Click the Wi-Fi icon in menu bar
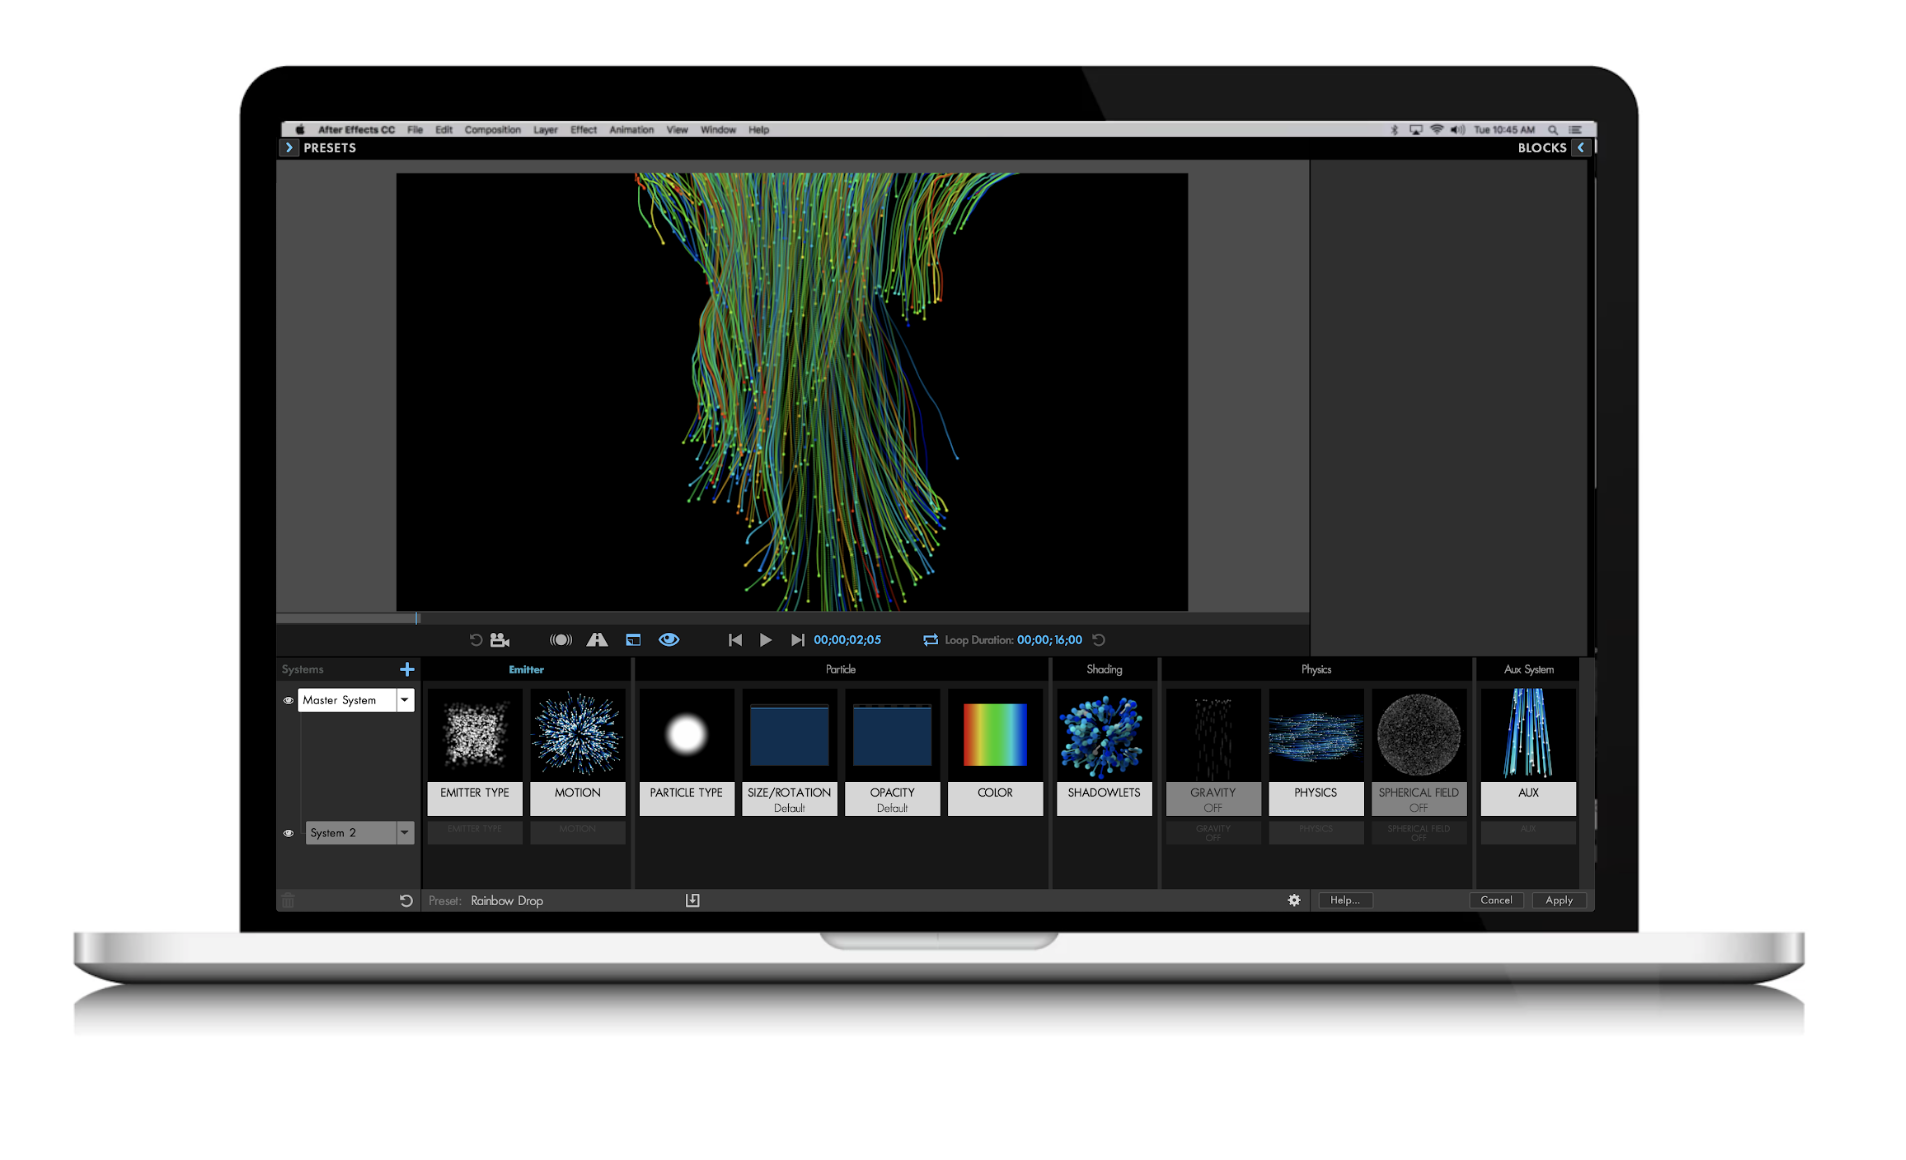This screenshot has height=1160, width=1906. (x=1437, y=130)
